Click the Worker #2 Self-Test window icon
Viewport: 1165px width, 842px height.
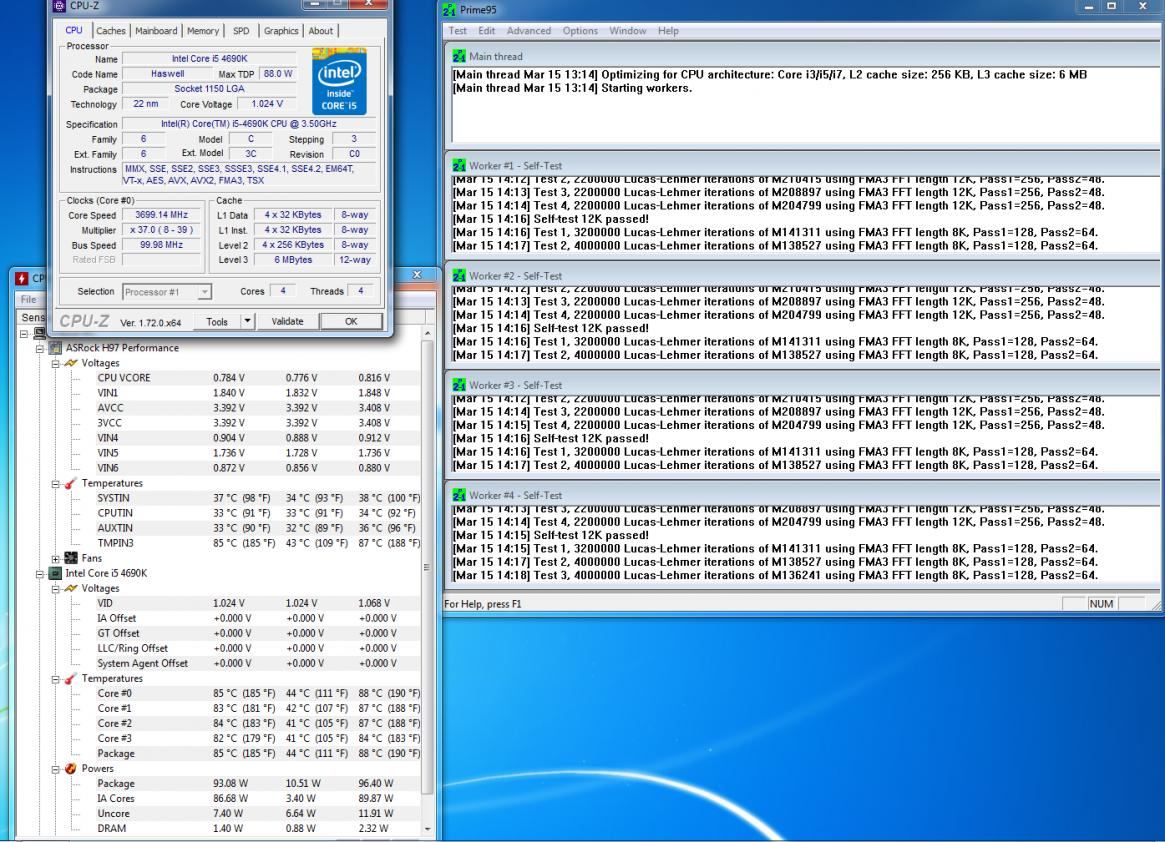point(459,276)
